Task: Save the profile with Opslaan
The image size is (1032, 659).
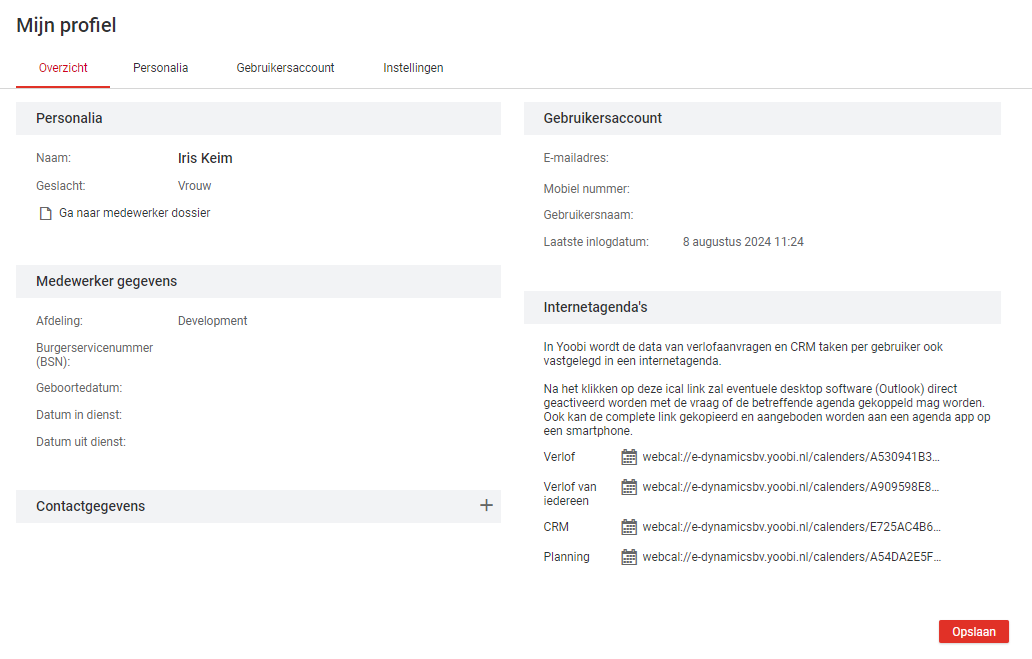Action: click(x=973, y=632)
